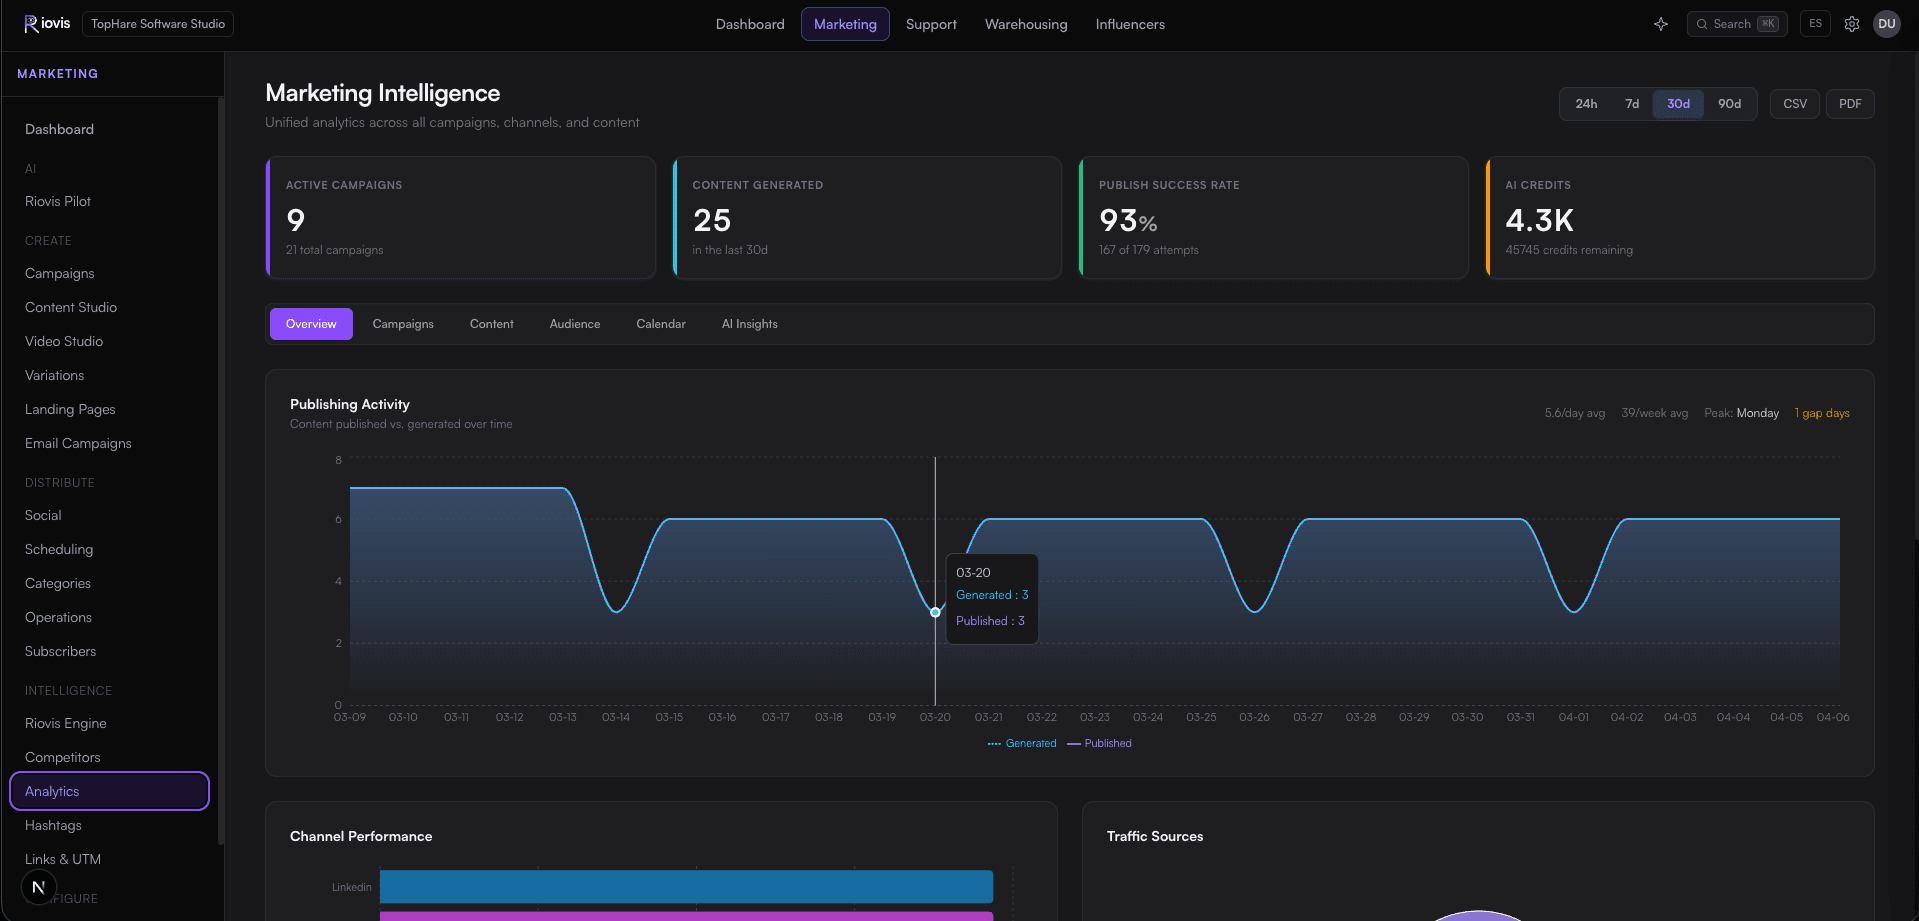Click the "Peak: Monday" text

point(1742,413)
